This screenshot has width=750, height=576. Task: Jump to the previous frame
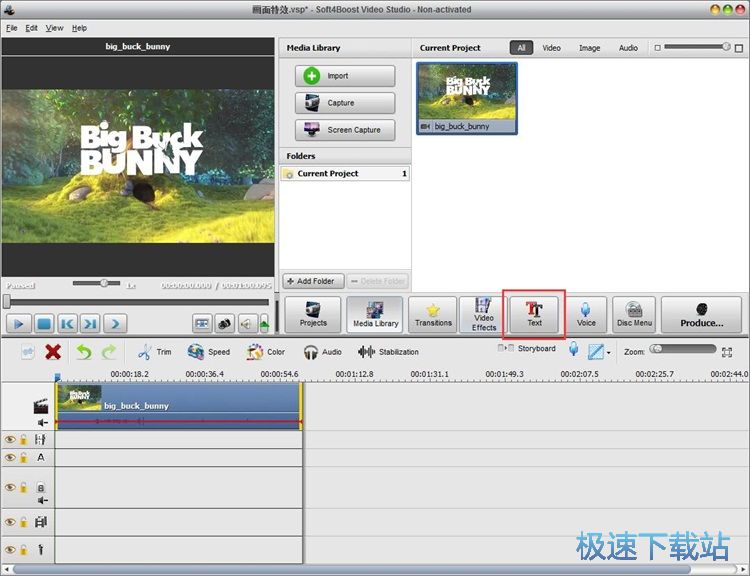click(67, 324)
